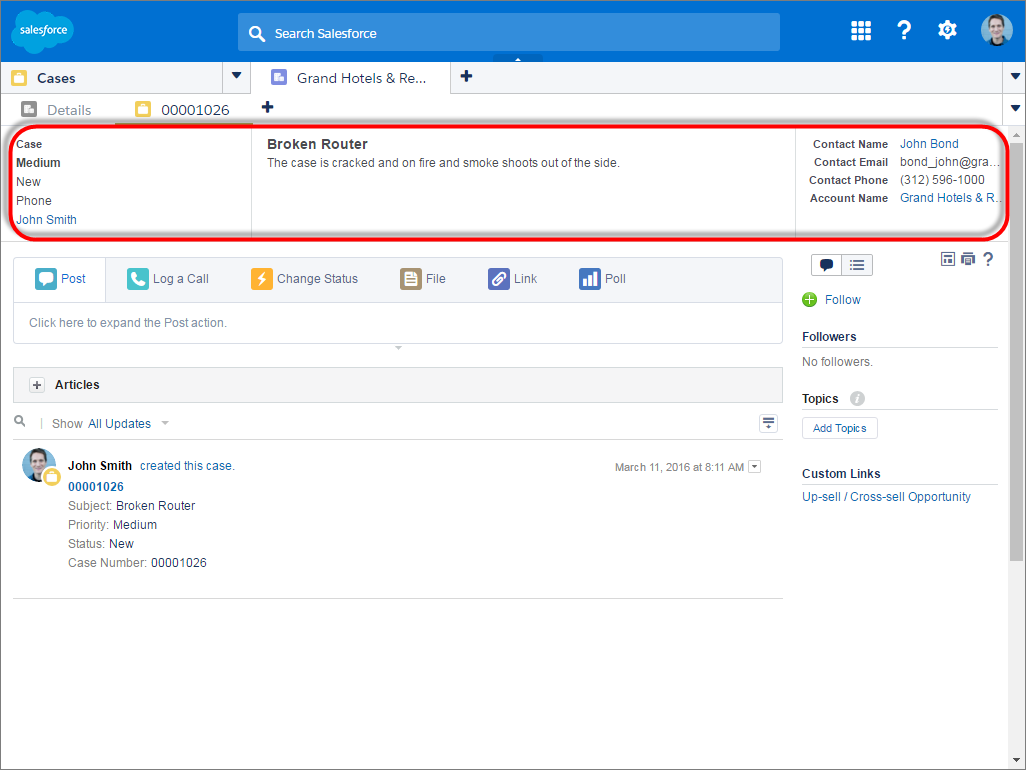1026x770 pixels.
Task: Switch to Details list view toggle
Action: (857, 265)
